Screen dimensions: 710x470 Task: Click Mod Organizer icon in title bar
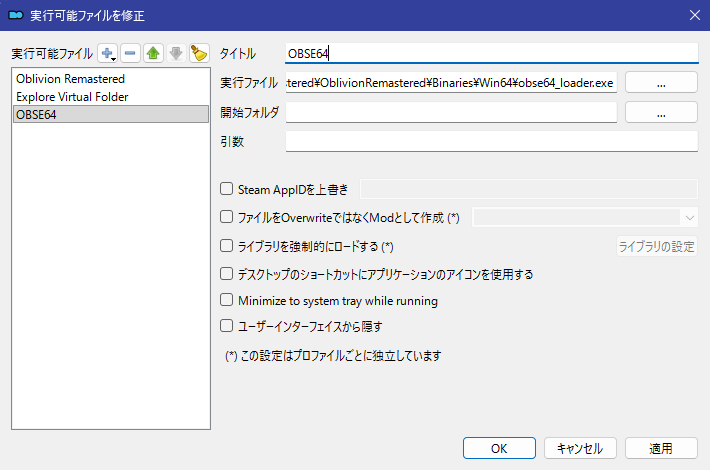(x=16, y=15)
